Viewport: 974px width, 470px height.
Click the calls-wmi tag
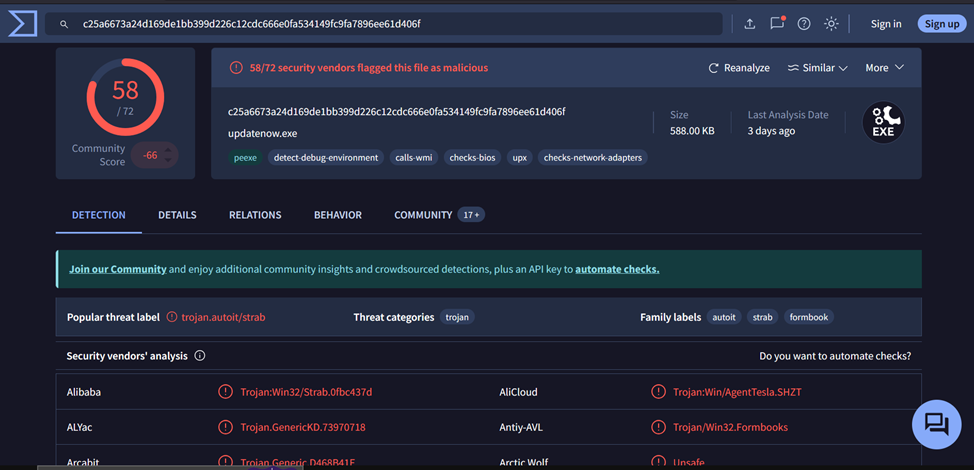[x=414, y=158]
